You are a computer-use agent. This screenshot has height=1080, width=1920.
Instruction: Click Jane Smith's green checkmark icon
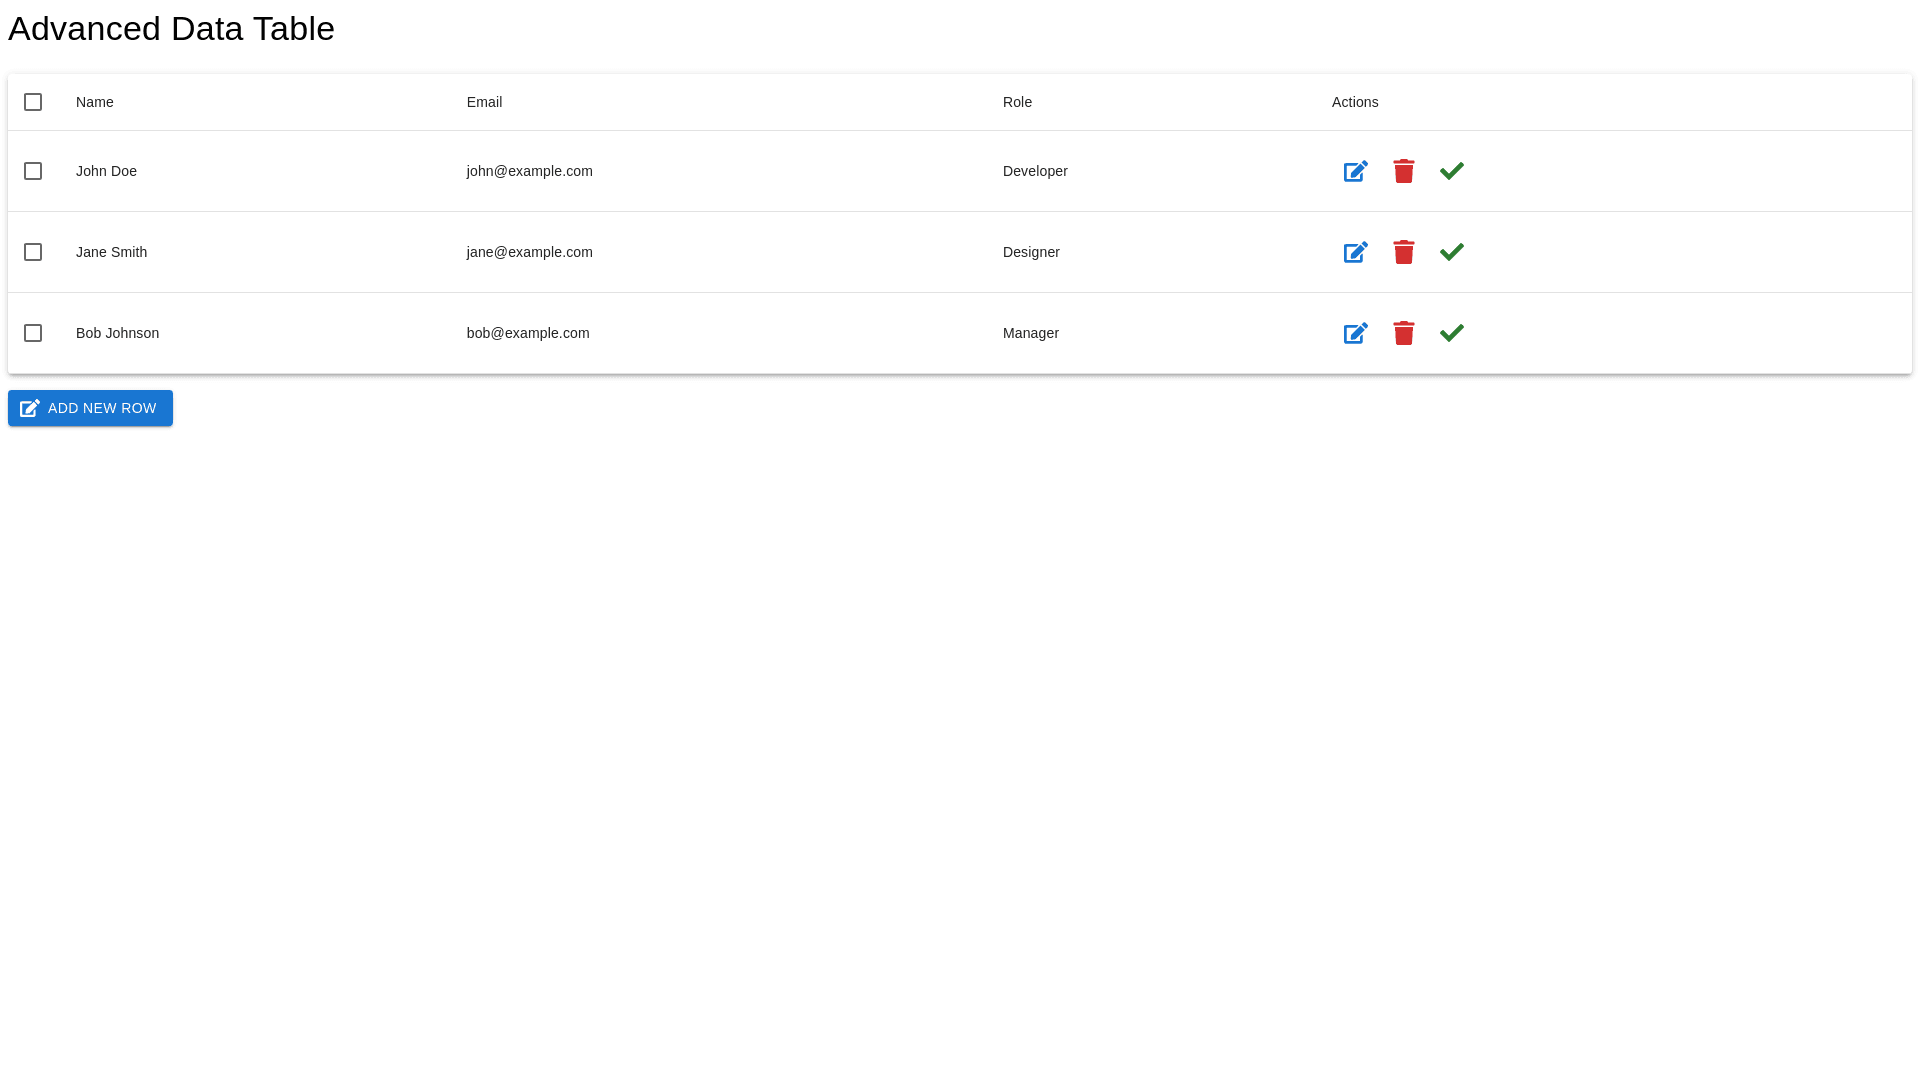(x=1451, y=252)
